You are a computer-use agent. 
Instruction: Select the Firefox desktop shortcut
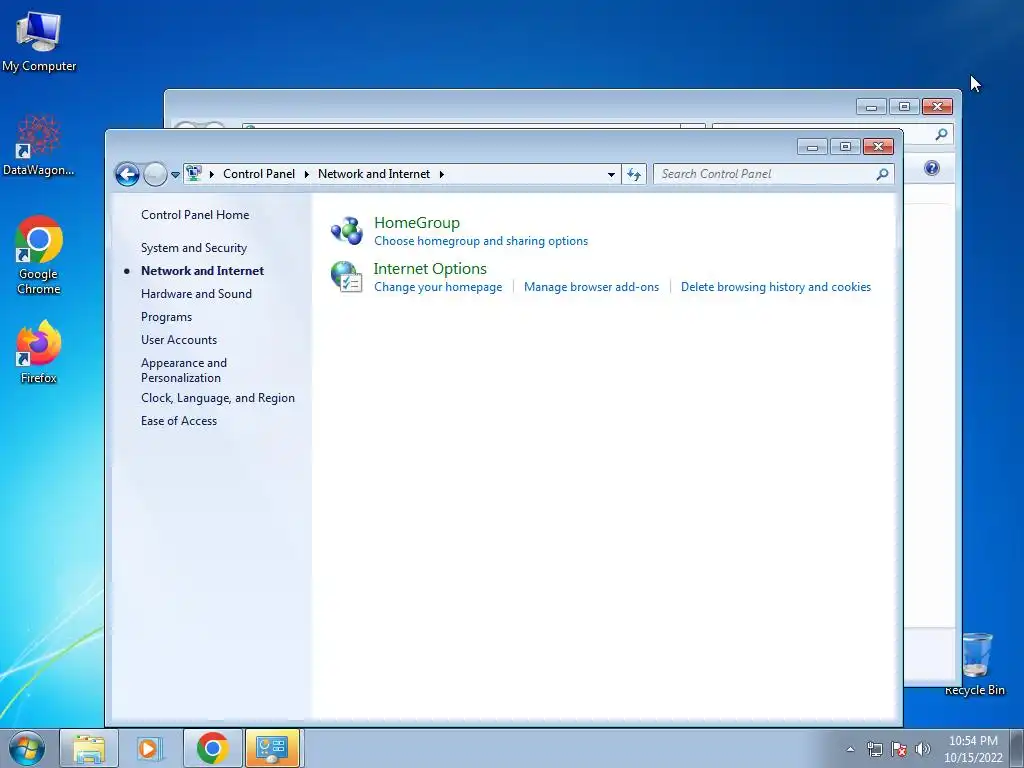(x=39, y=352)
